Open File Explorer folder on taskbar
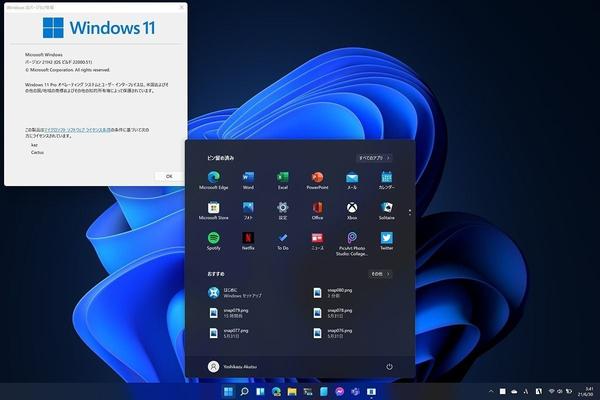This screenshot has width=600, height=400. click(292, 391)
